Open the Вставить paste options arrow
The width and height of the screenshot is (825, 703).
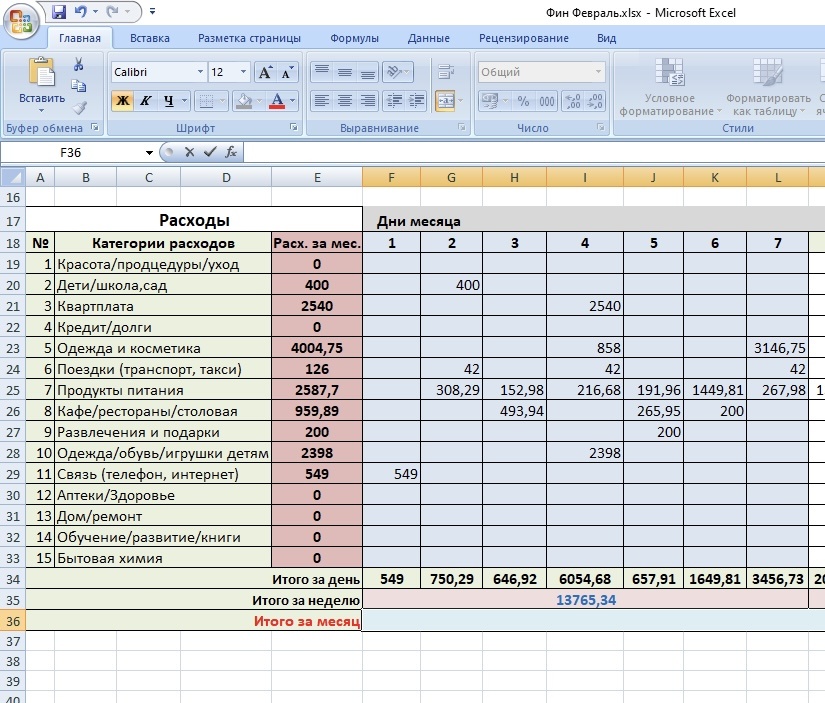[42, 111]
